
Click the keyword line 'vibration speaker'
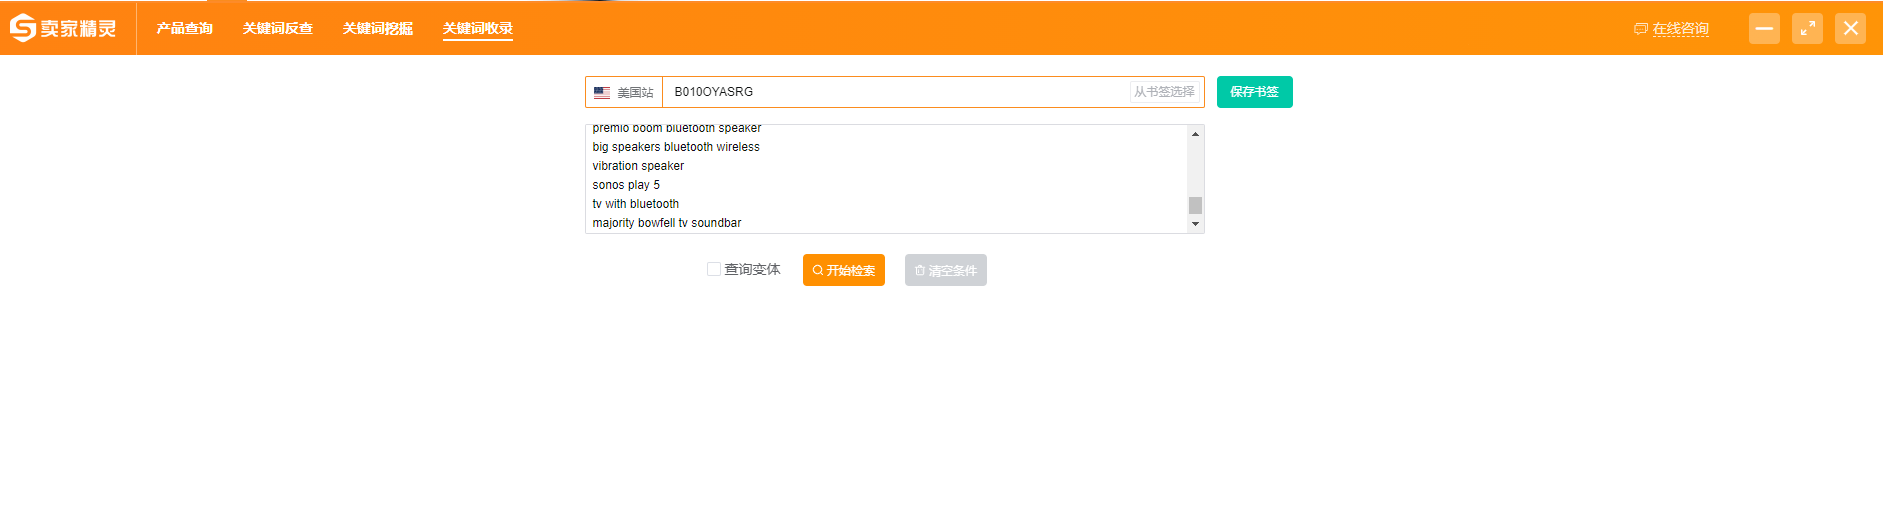[638, 166]
